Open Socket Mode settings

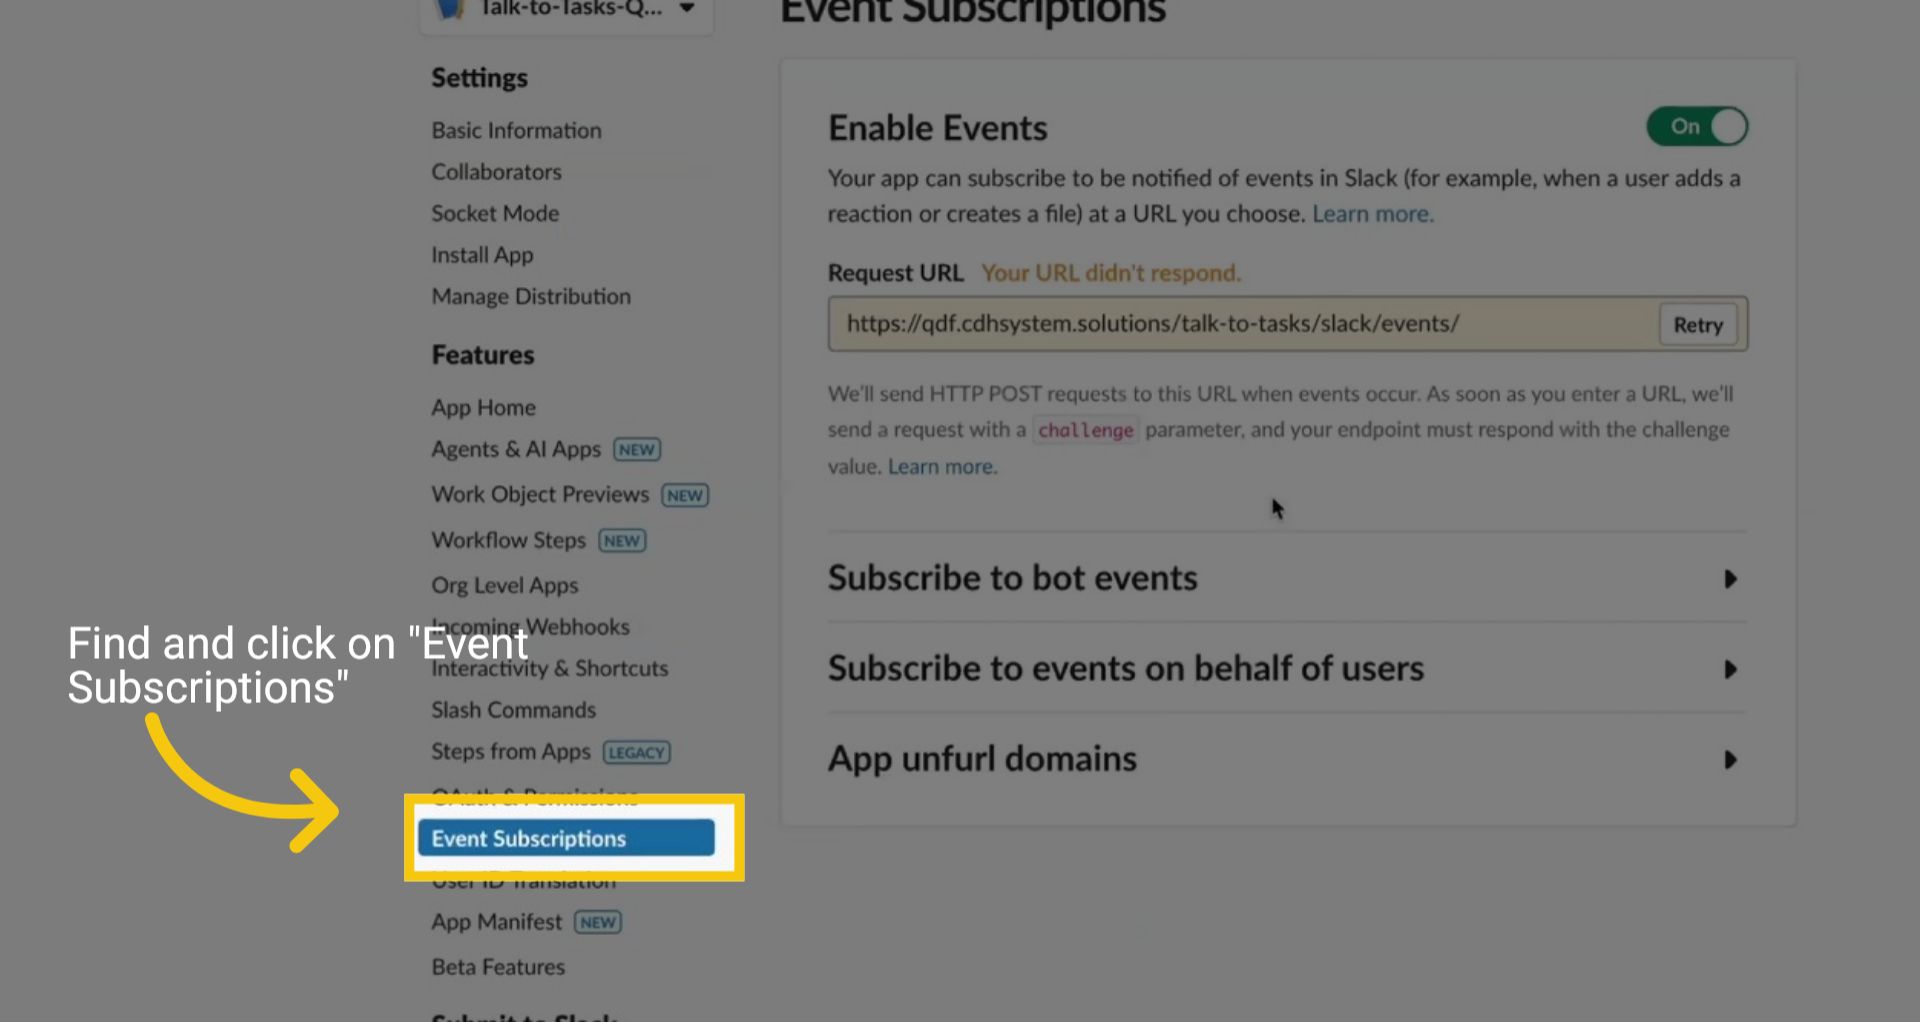[x=495, y=213]
